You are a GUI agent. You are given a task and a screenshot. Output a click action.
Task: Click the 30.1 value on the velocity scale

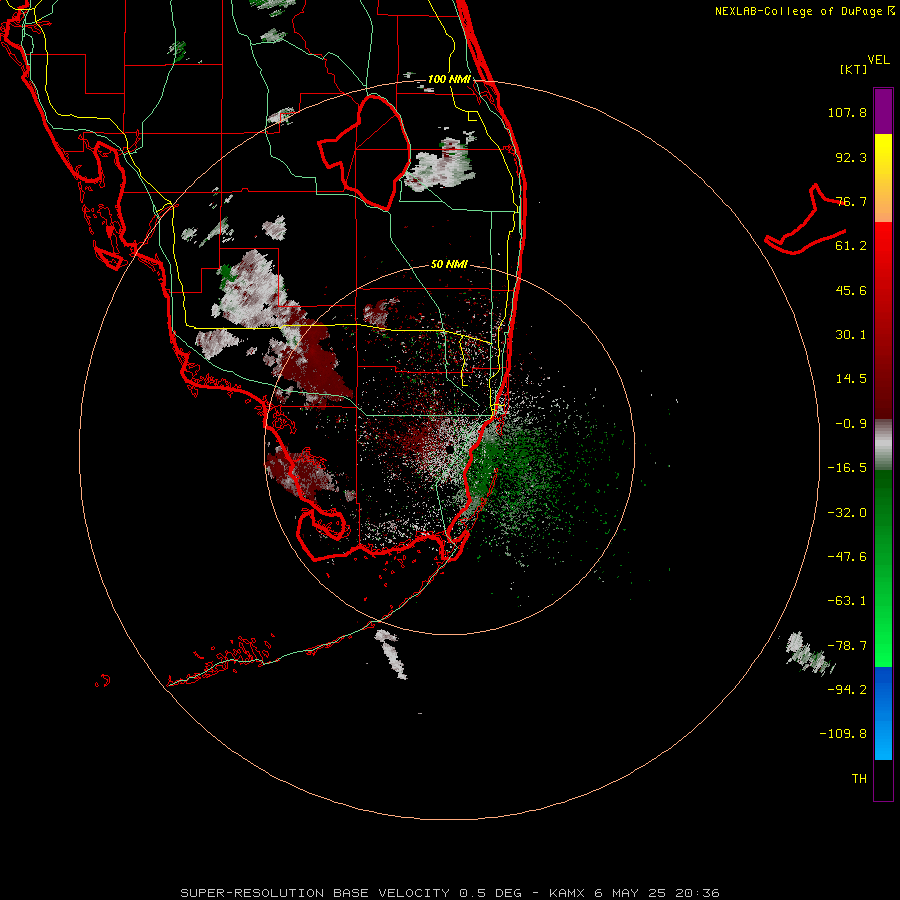point(851,335)
